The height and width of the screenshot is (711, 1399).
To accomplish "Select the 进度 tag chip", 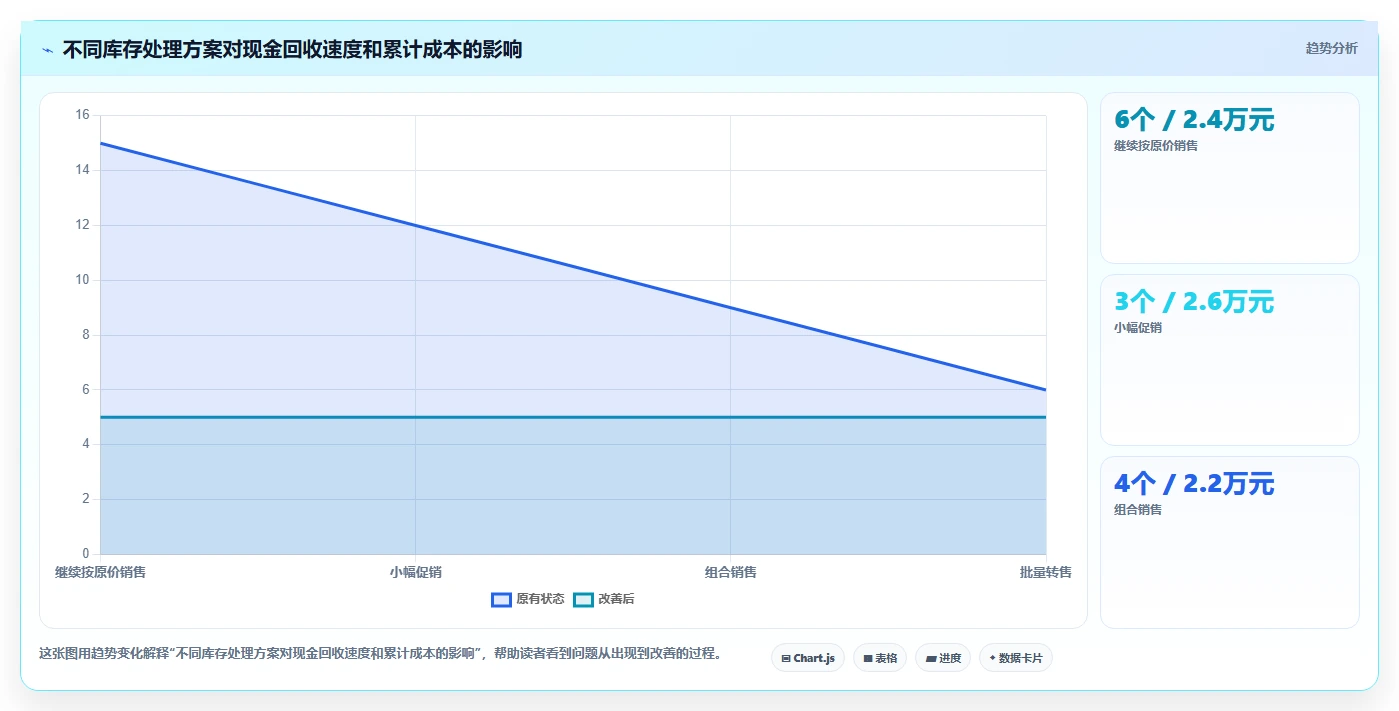I will (943, 658).
